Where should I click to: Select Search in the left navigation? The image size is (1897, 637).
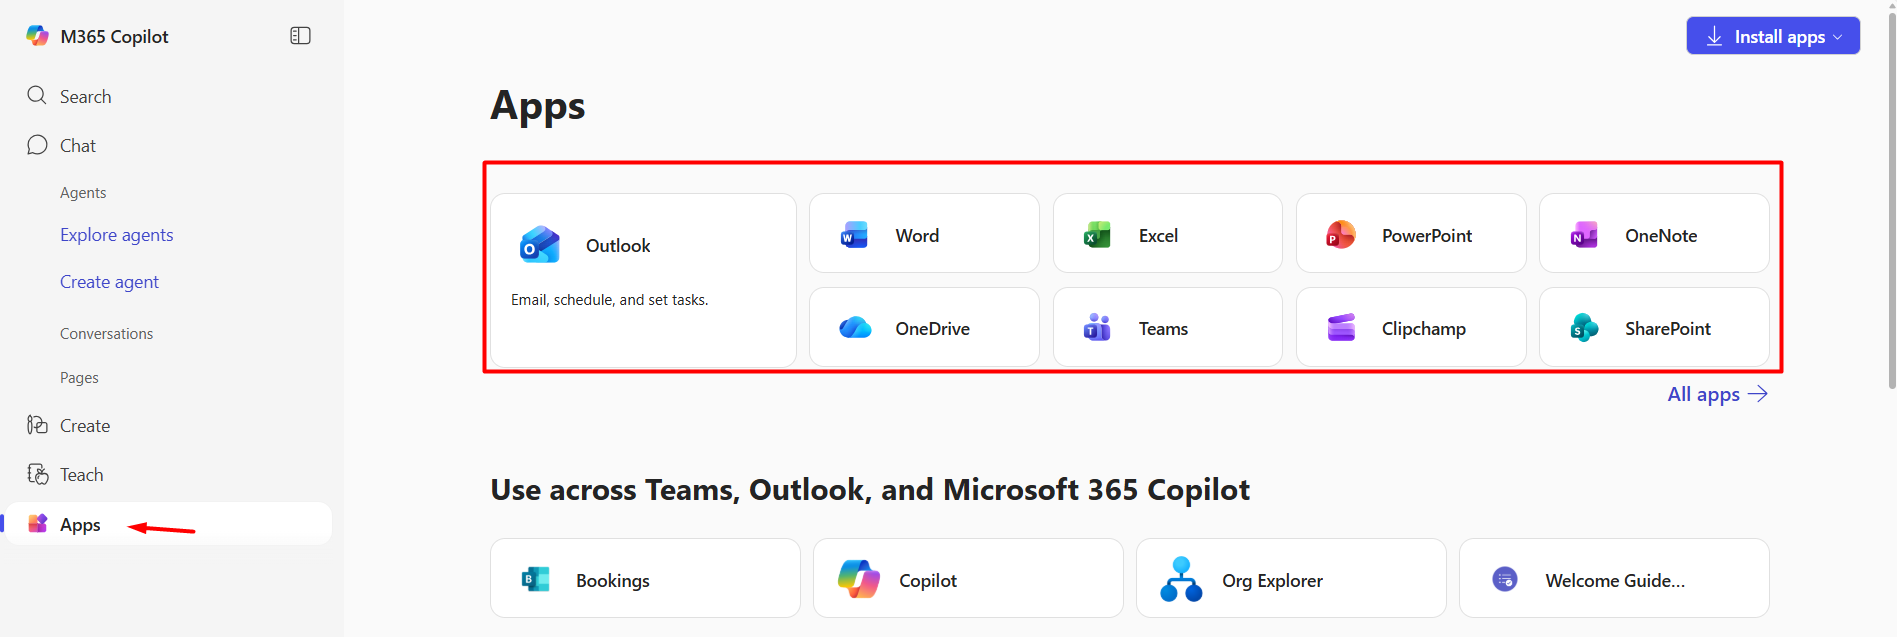(85, 96)
